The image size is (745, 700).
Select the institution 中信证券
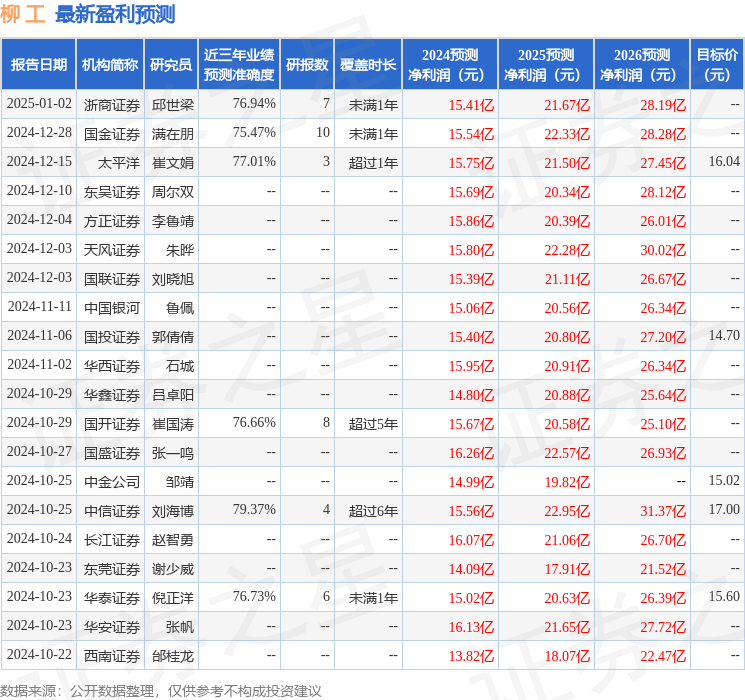pos(112,511)
